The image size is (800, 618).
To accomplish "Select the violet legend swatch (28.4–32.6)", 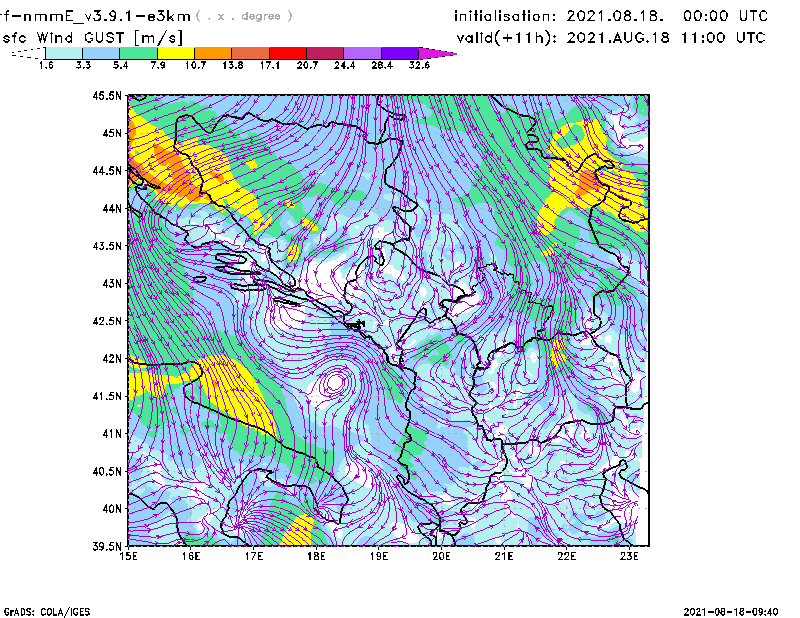I will coord(400,53).
